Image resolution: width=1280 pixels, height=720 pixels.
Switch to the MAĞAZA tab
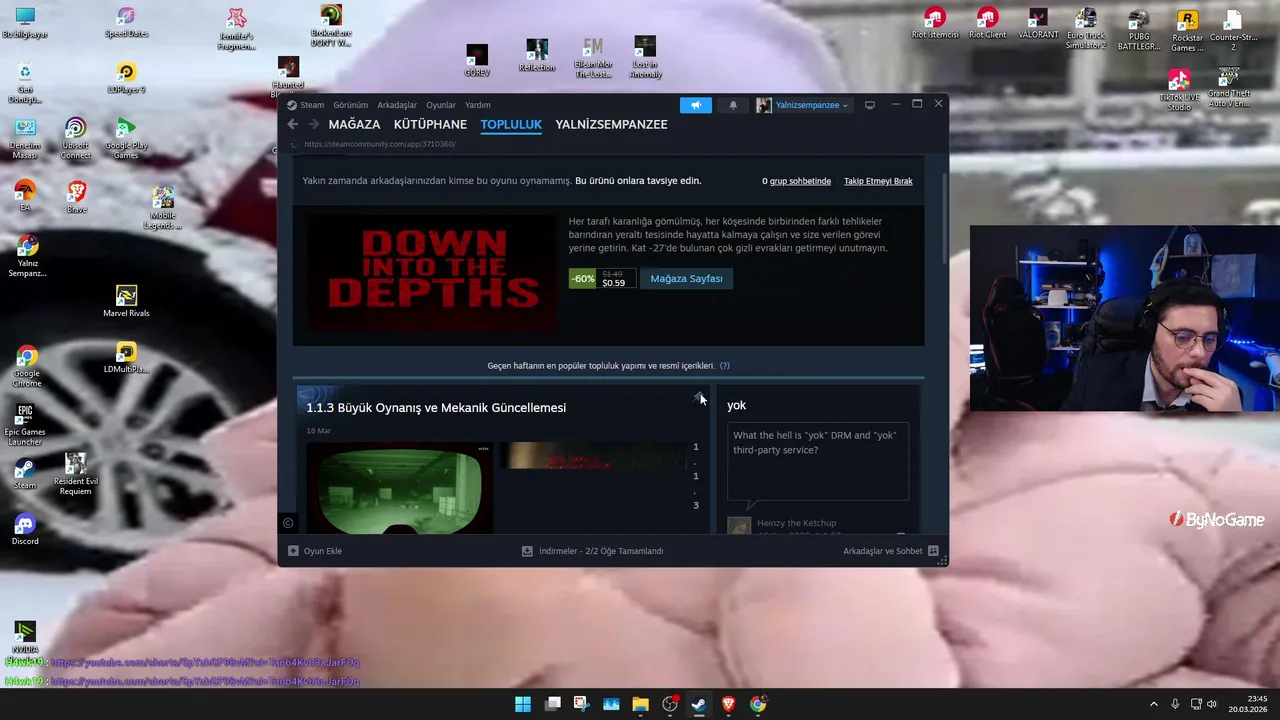pyautogui.click(x=354, y=124)
